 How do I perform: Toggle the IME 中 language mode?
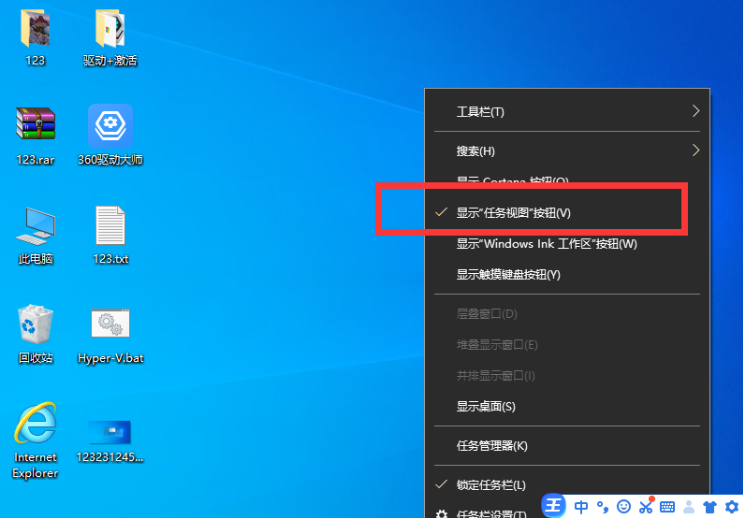pos(581,506)
